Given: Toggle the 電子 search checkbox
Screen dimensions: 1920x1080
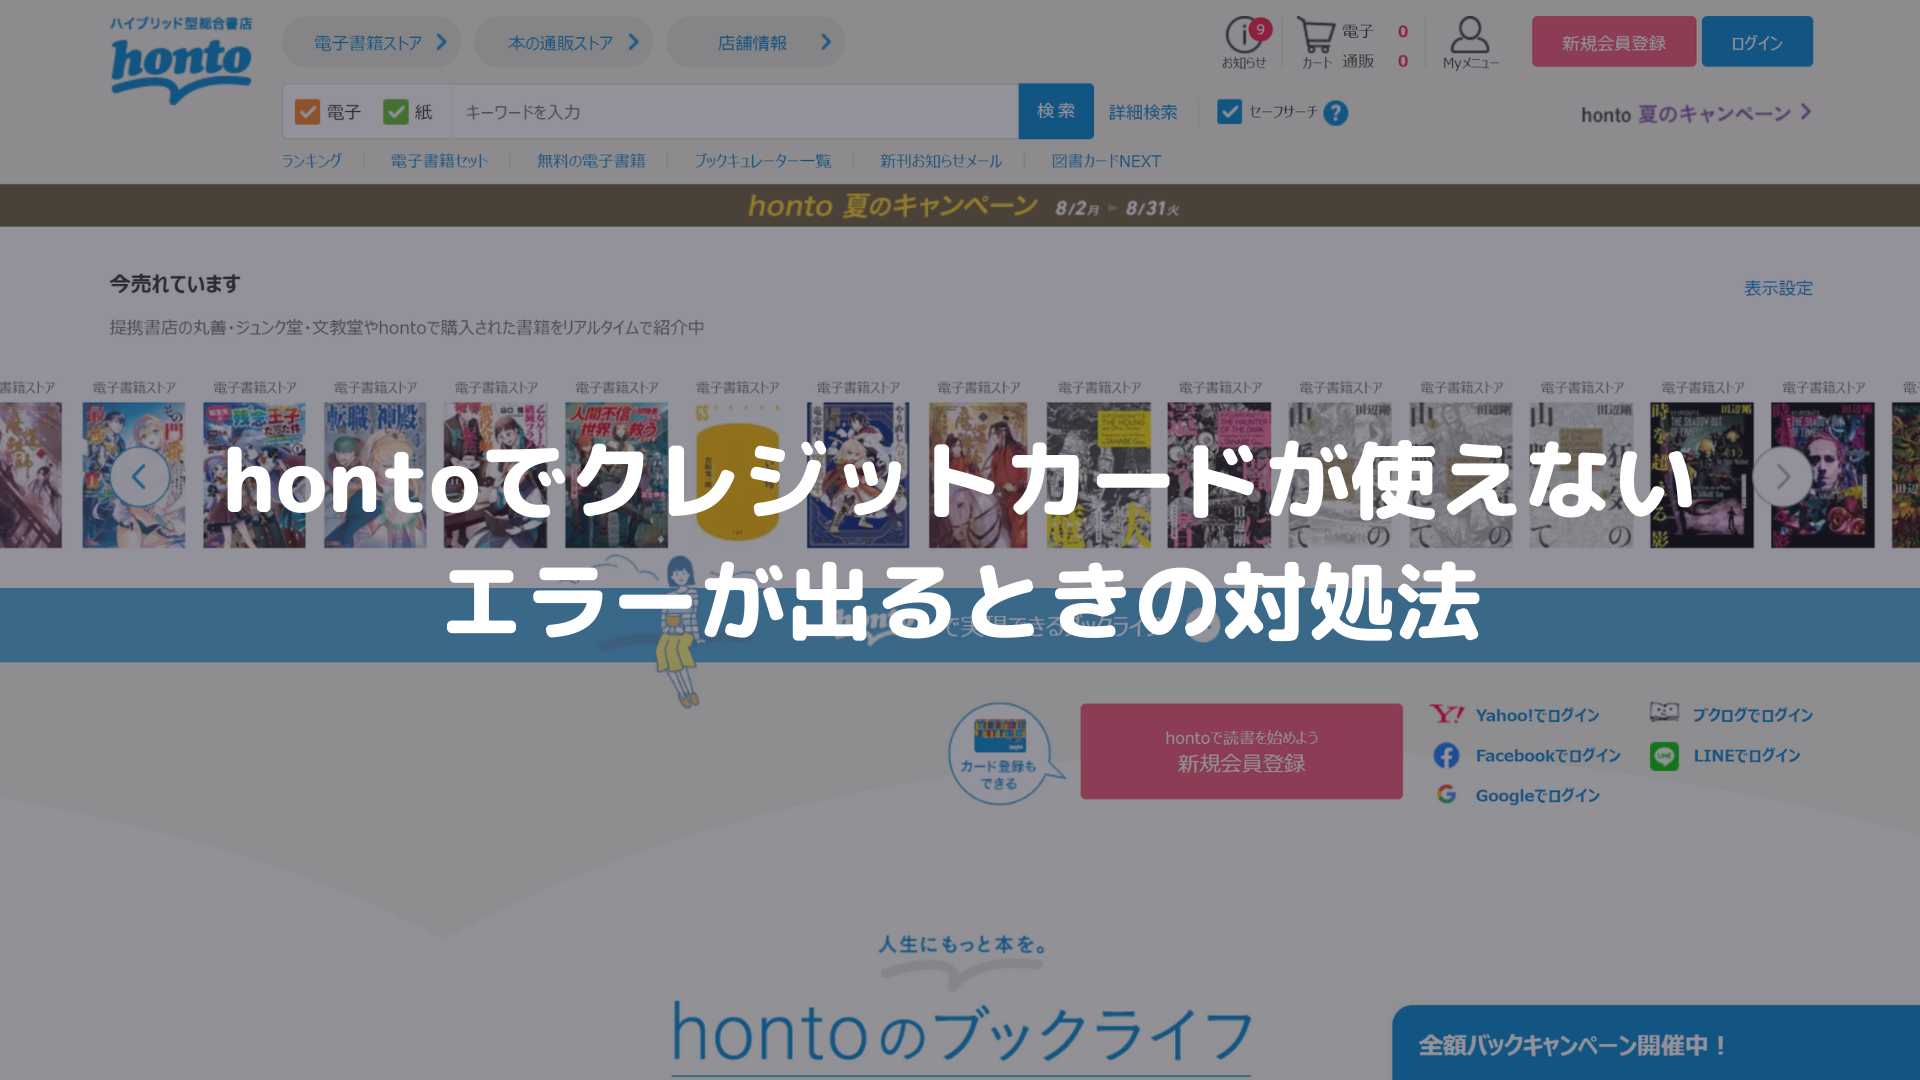Looking at the screenshot, I should pos(307,112).
